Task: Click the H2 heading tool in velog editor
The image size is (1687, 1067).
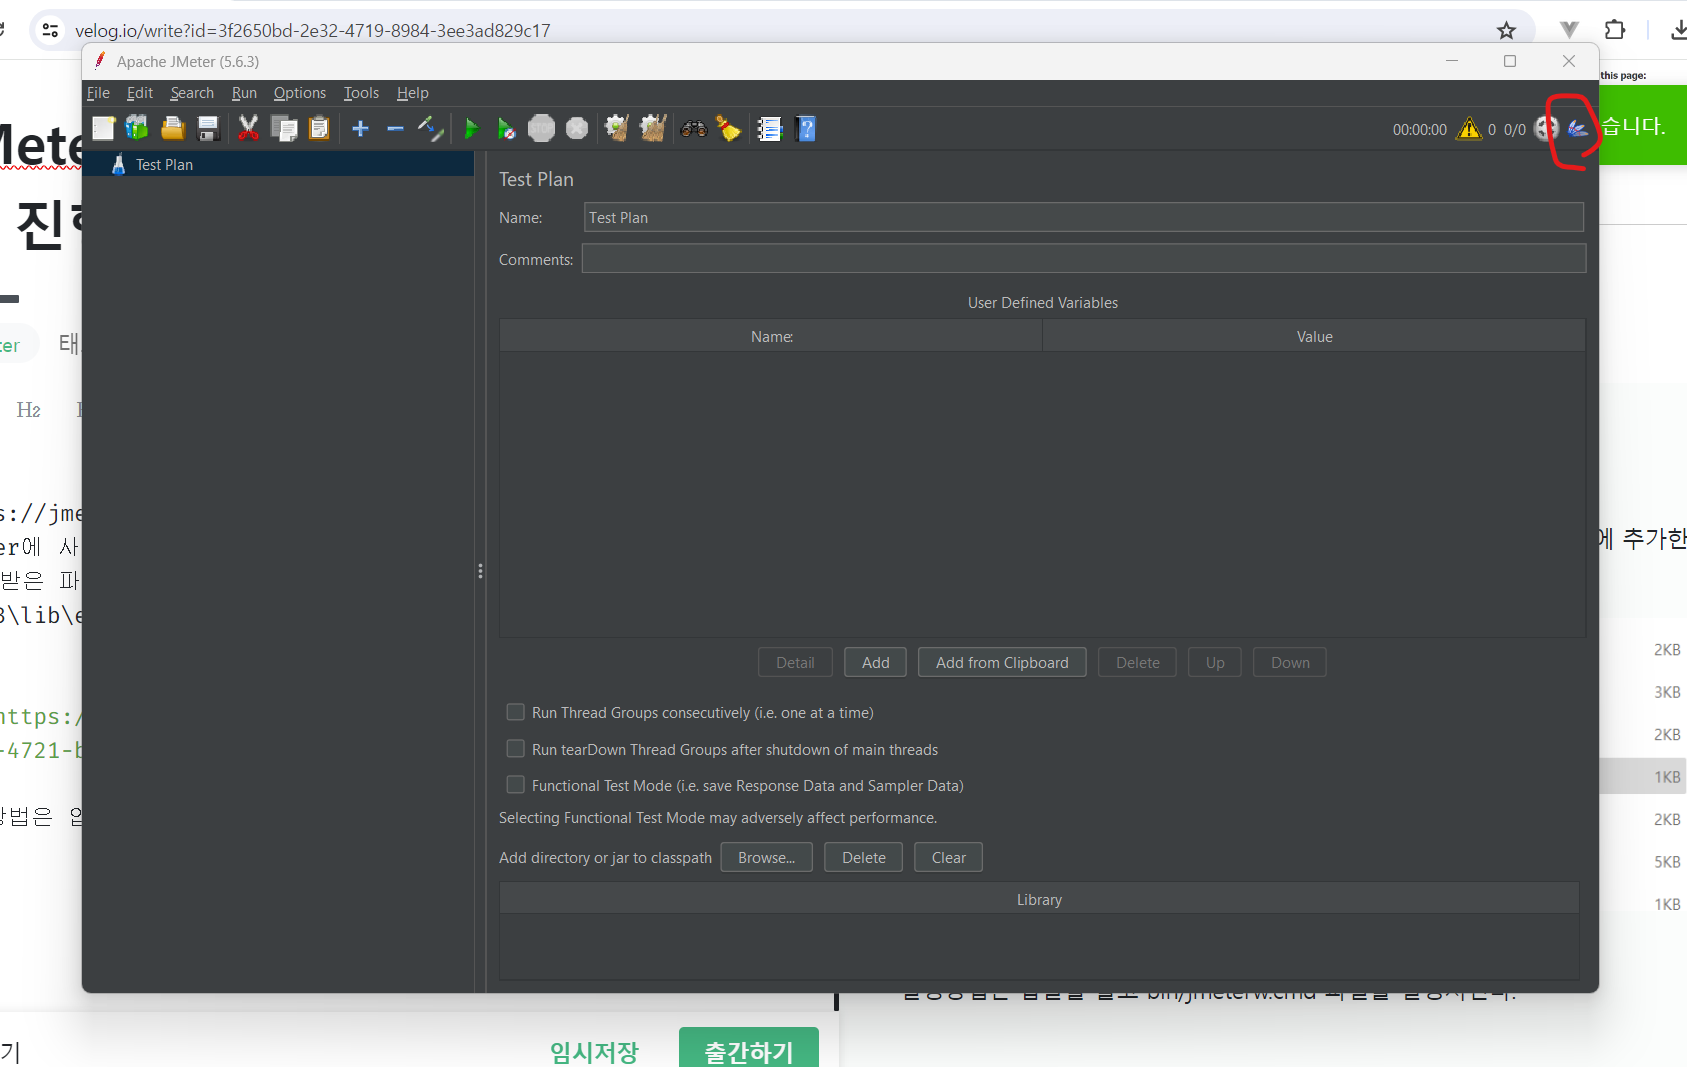Action: (28, 409)
